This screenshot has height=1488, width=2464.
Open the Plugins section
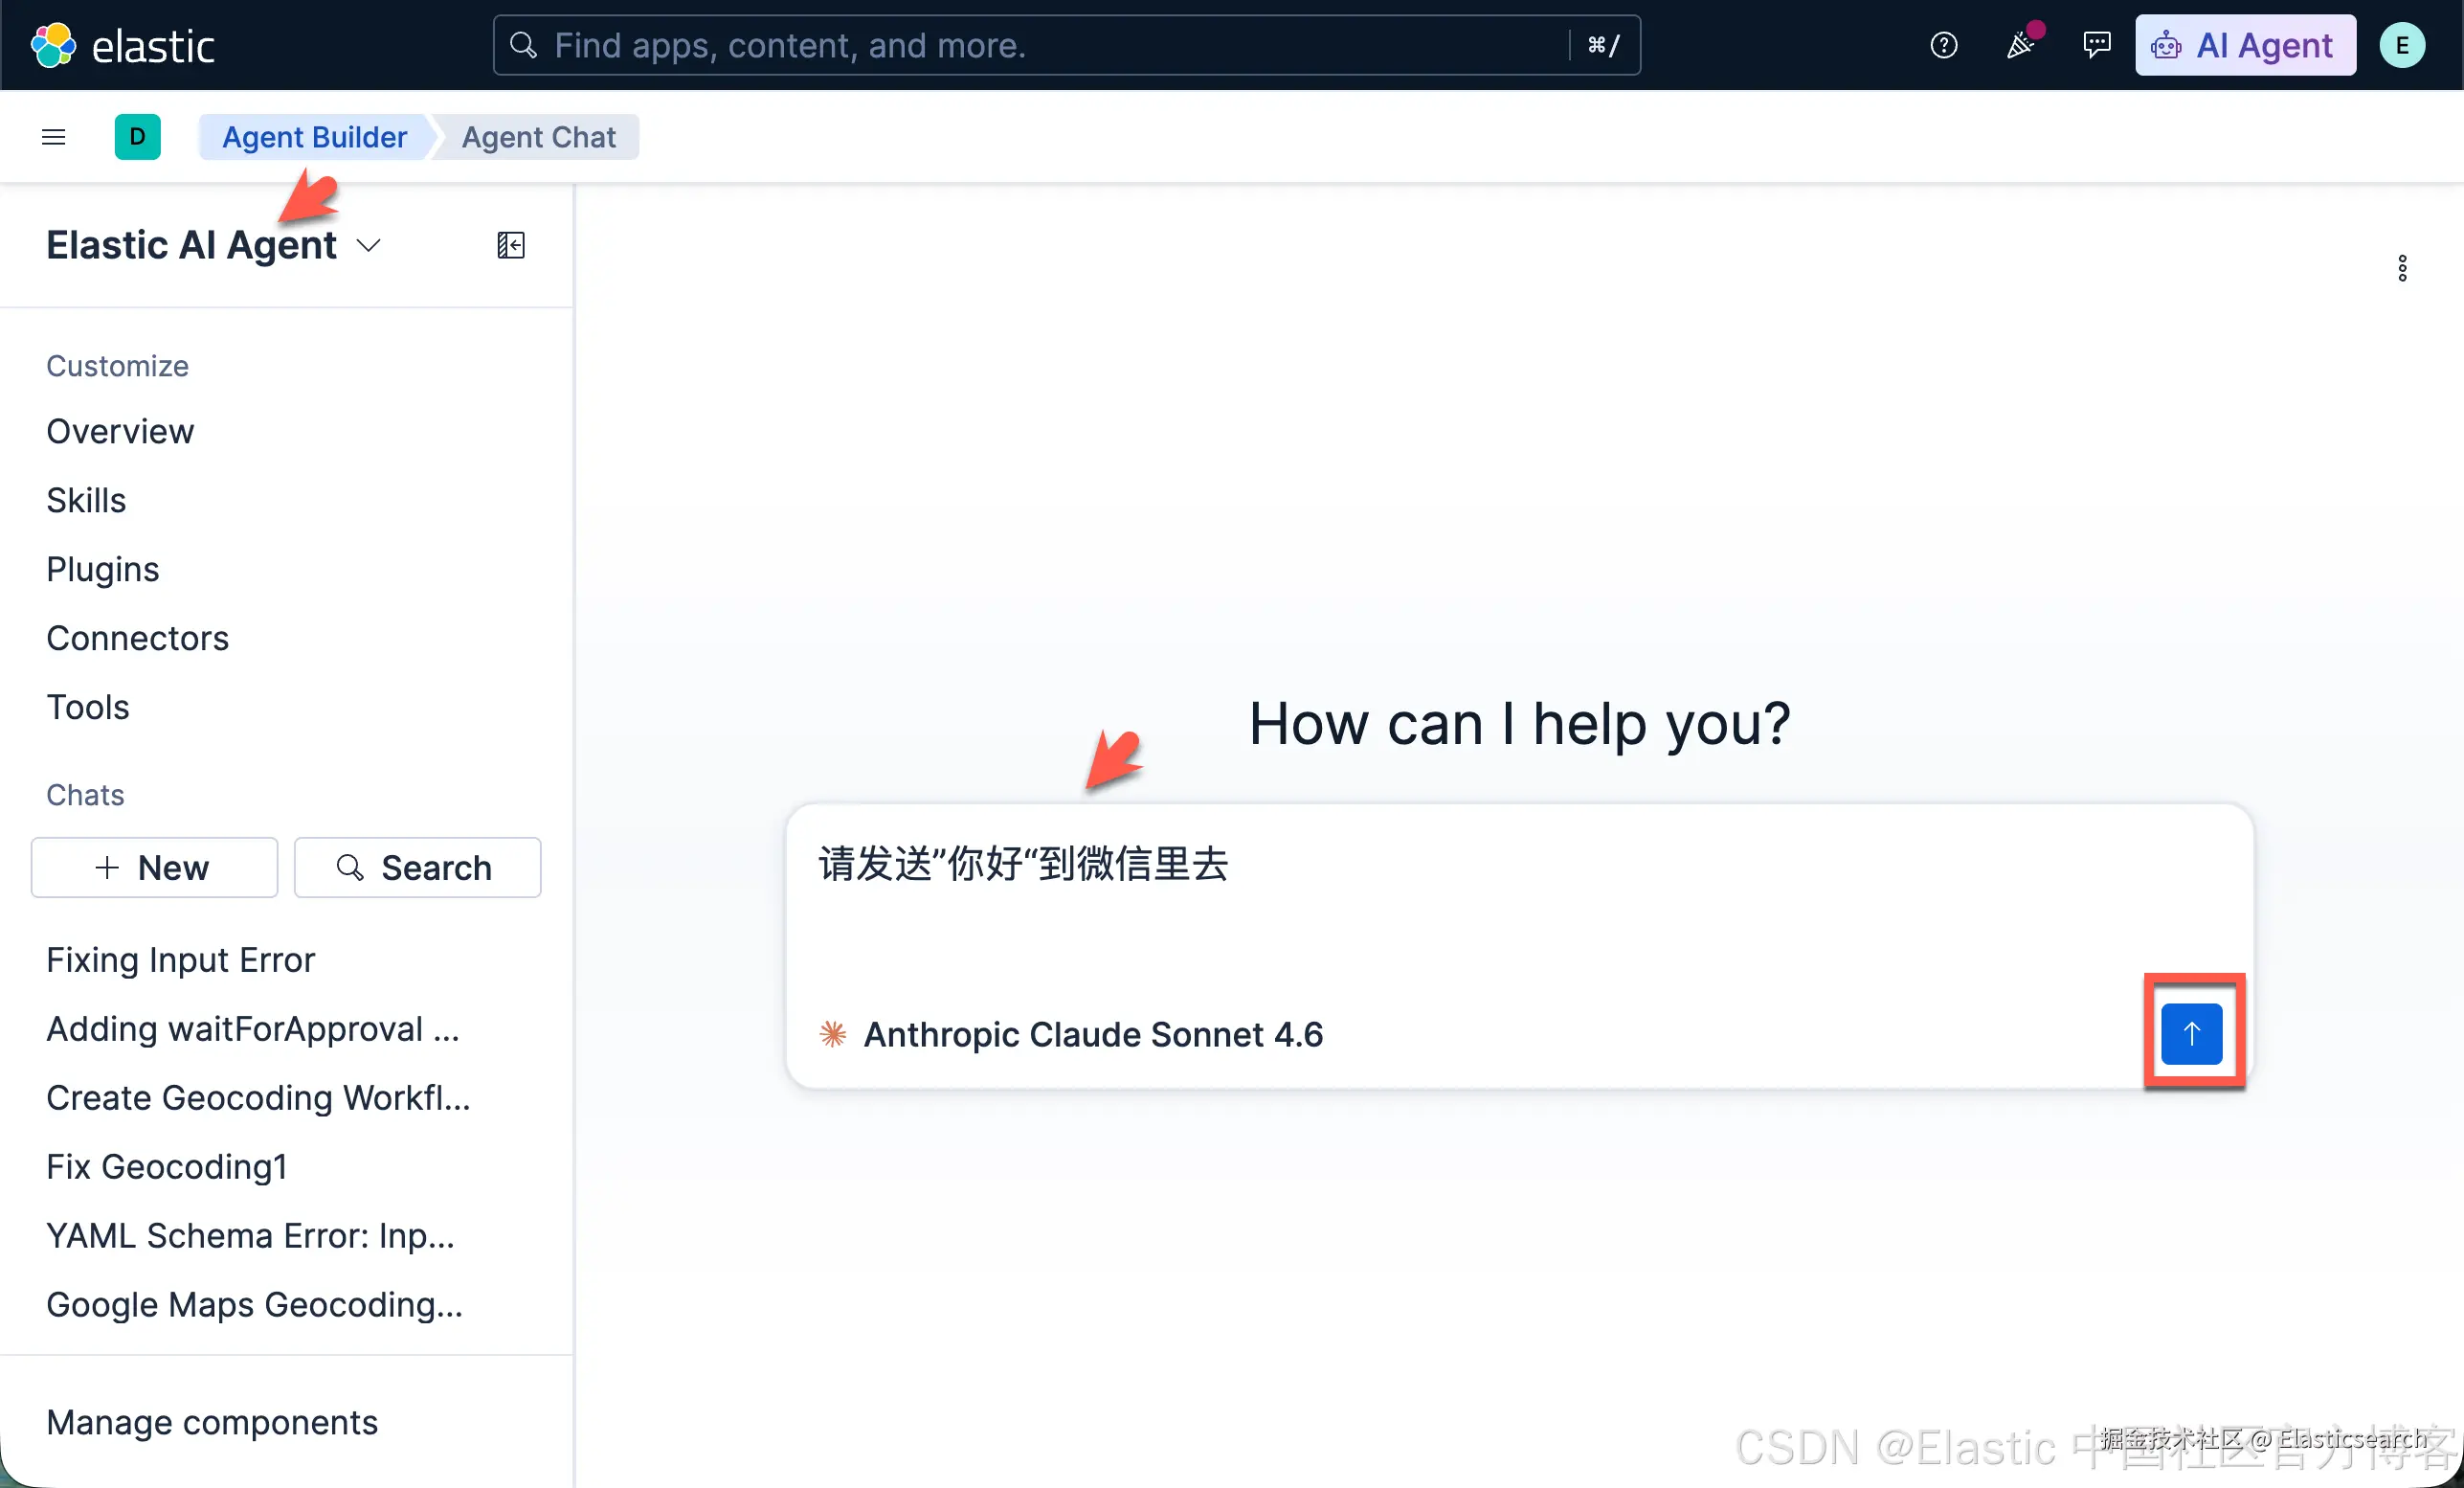click(x=102, y=569)
